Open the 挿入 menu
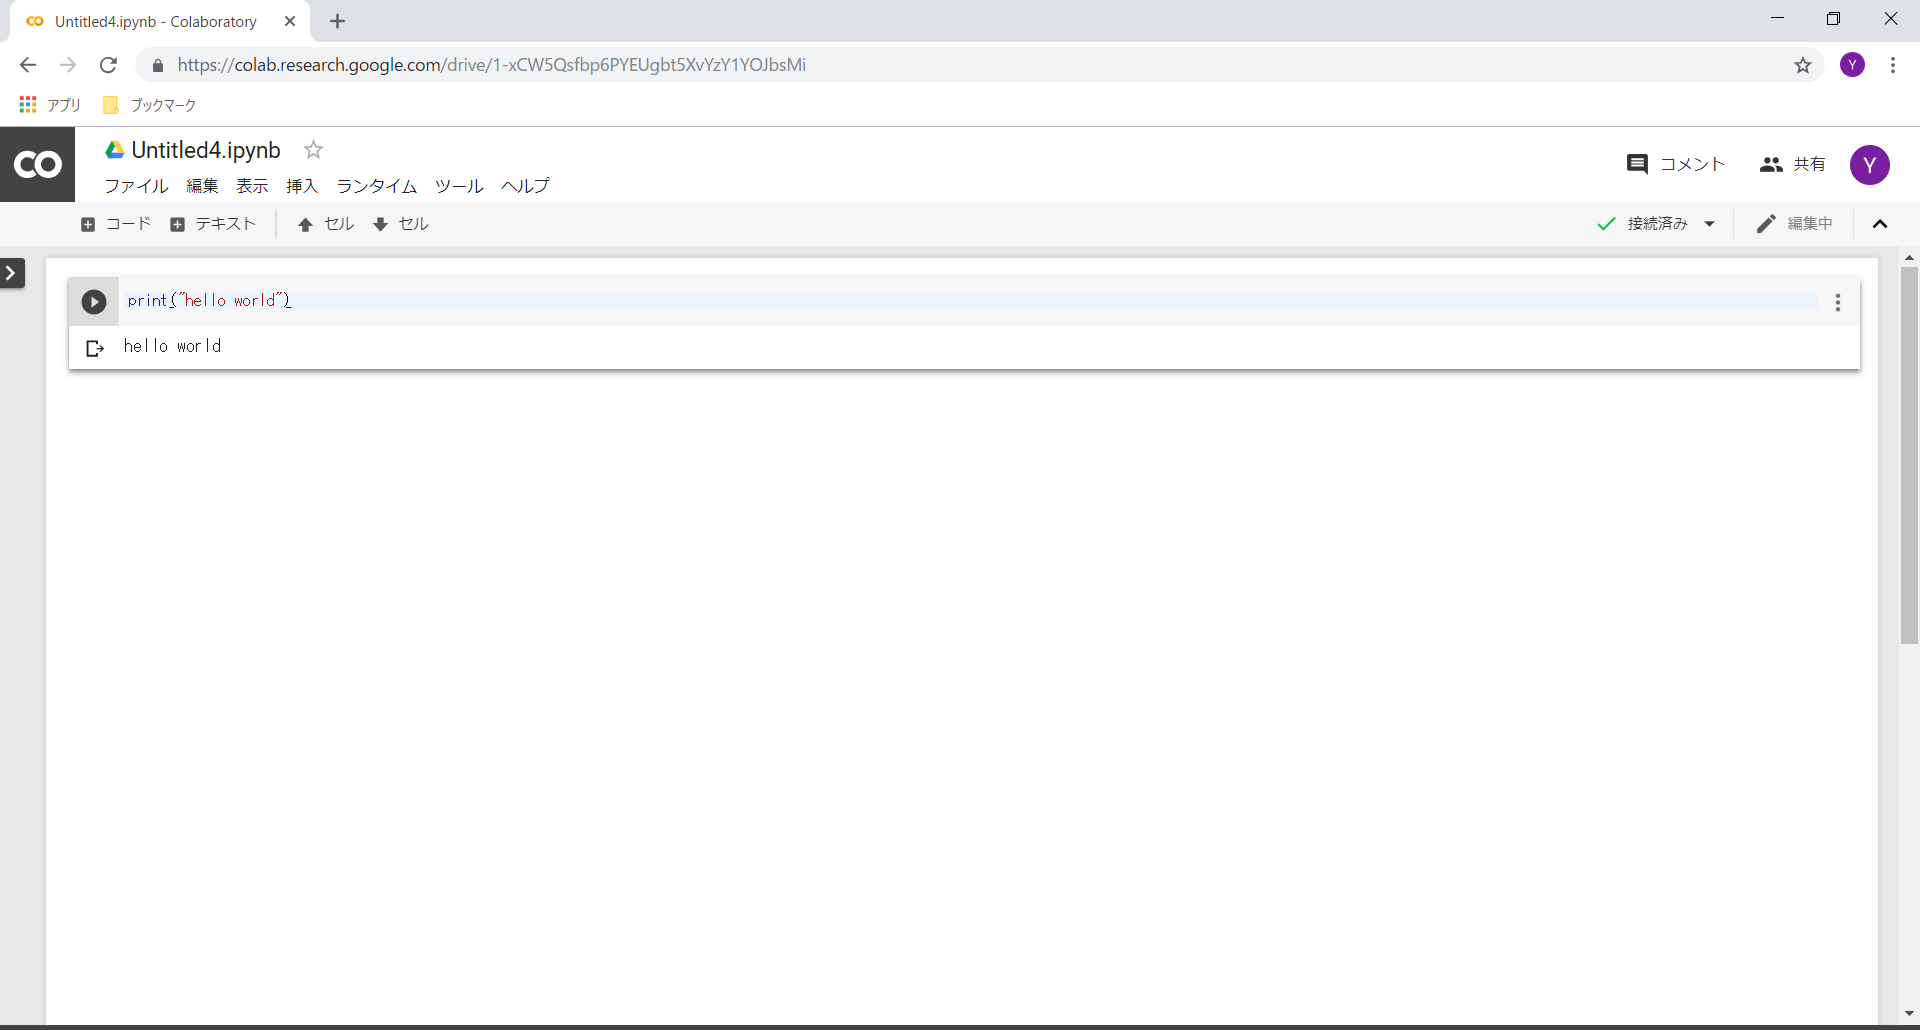The image size is (1920, 1030). coord(302,186)
